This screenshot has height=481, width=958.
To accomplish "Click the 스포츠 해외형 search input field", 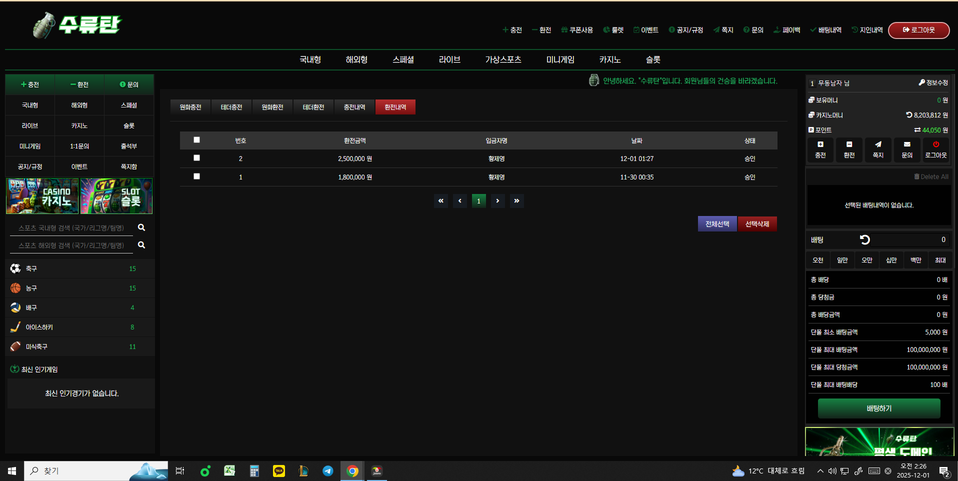I will (x=72, y=245).
